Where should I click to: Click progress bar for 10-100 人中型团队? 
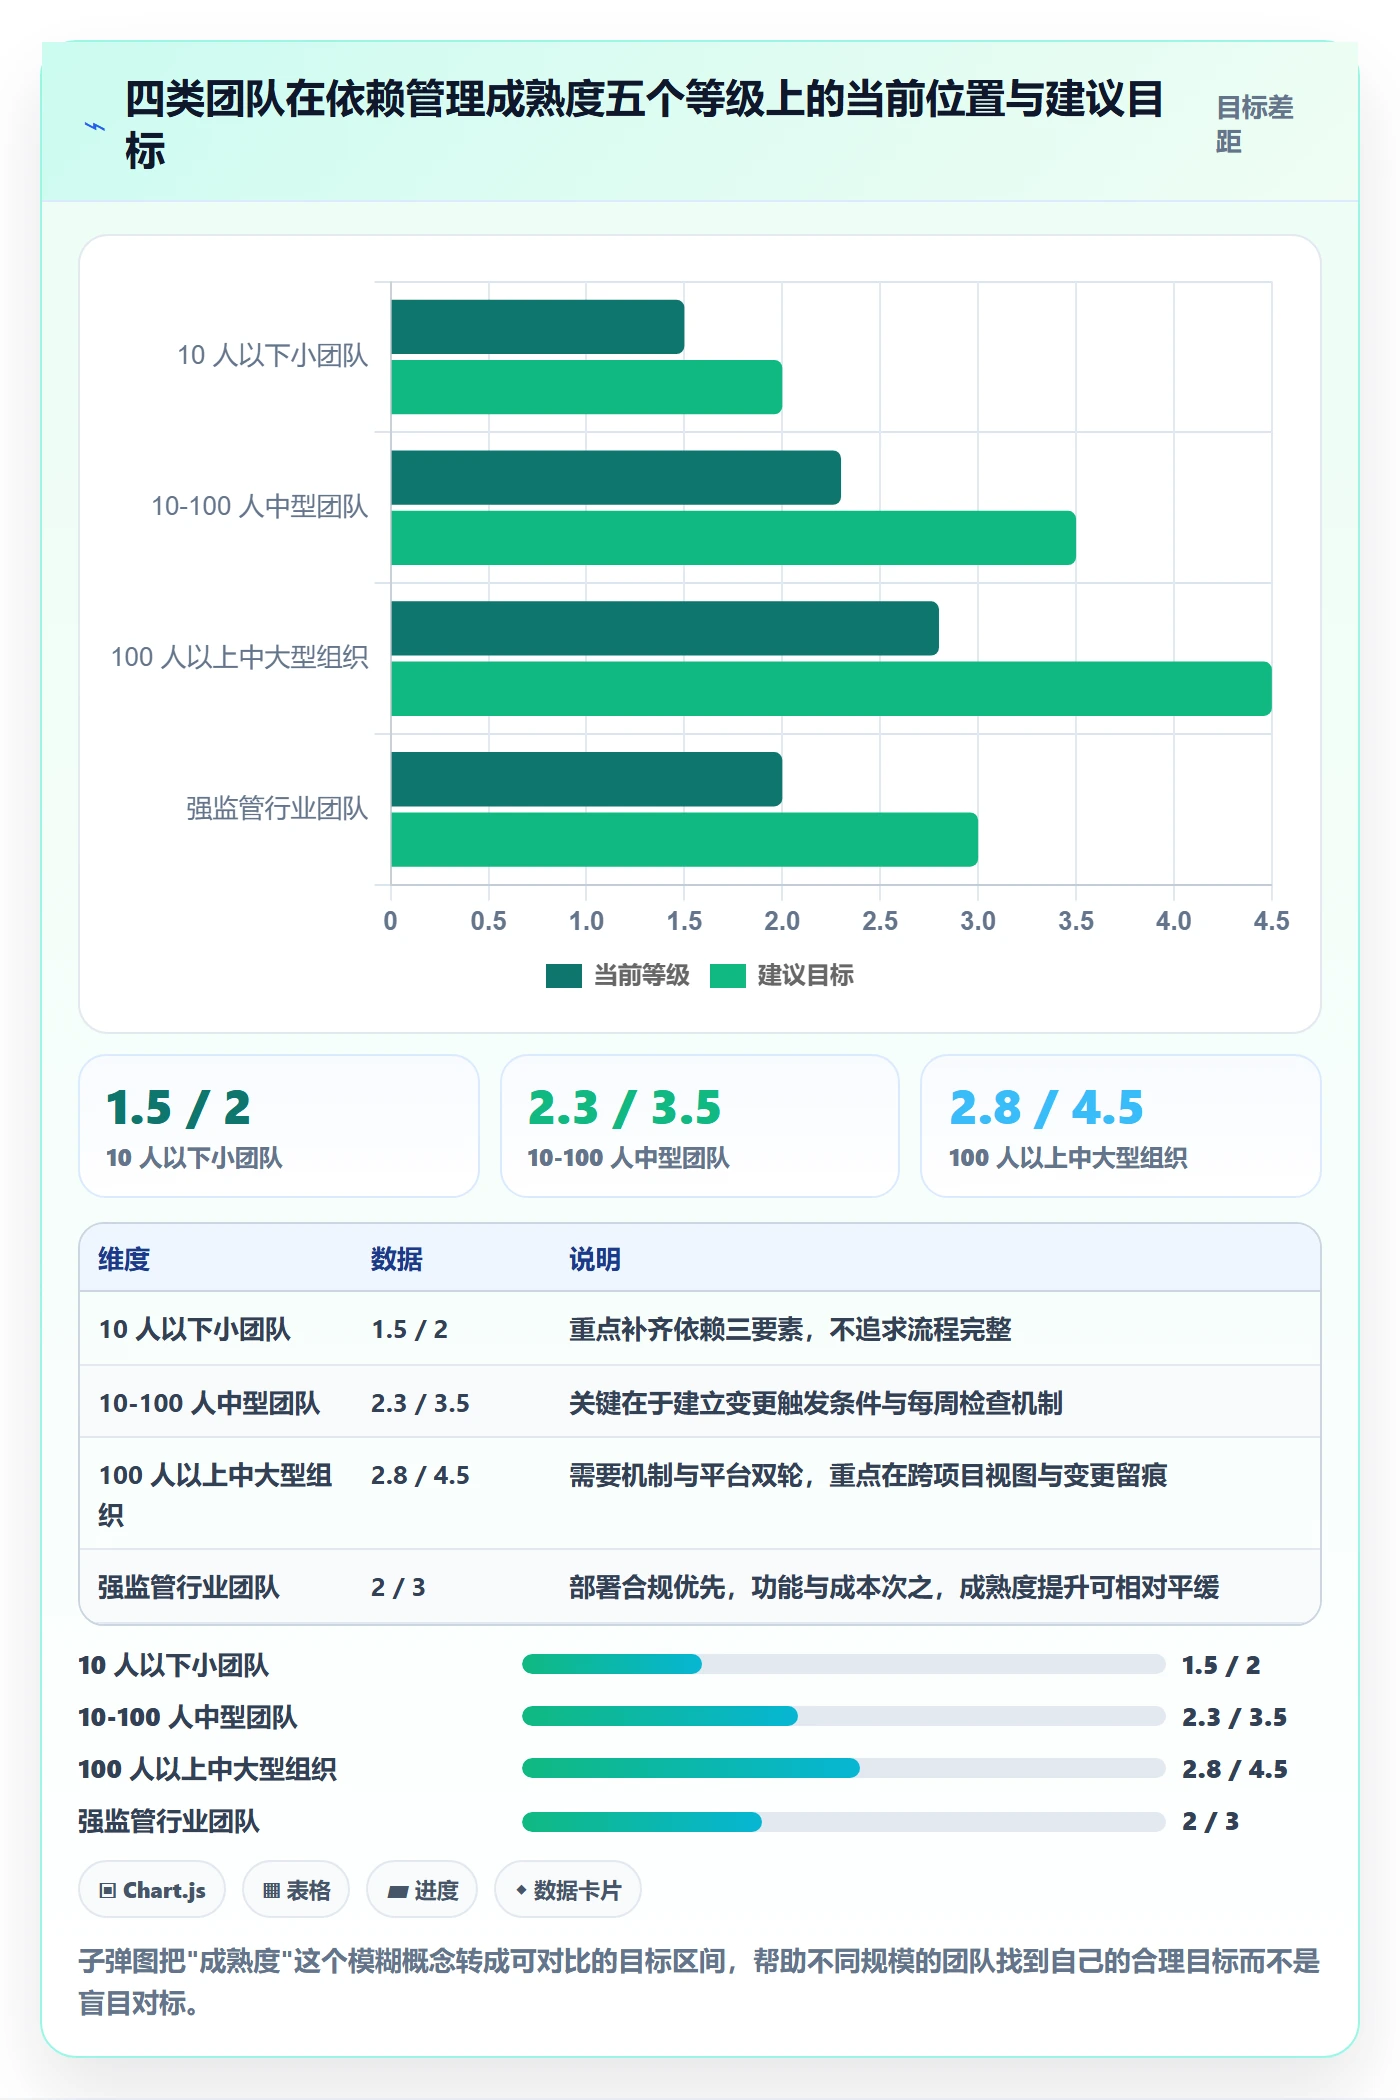click(844, 1716)
